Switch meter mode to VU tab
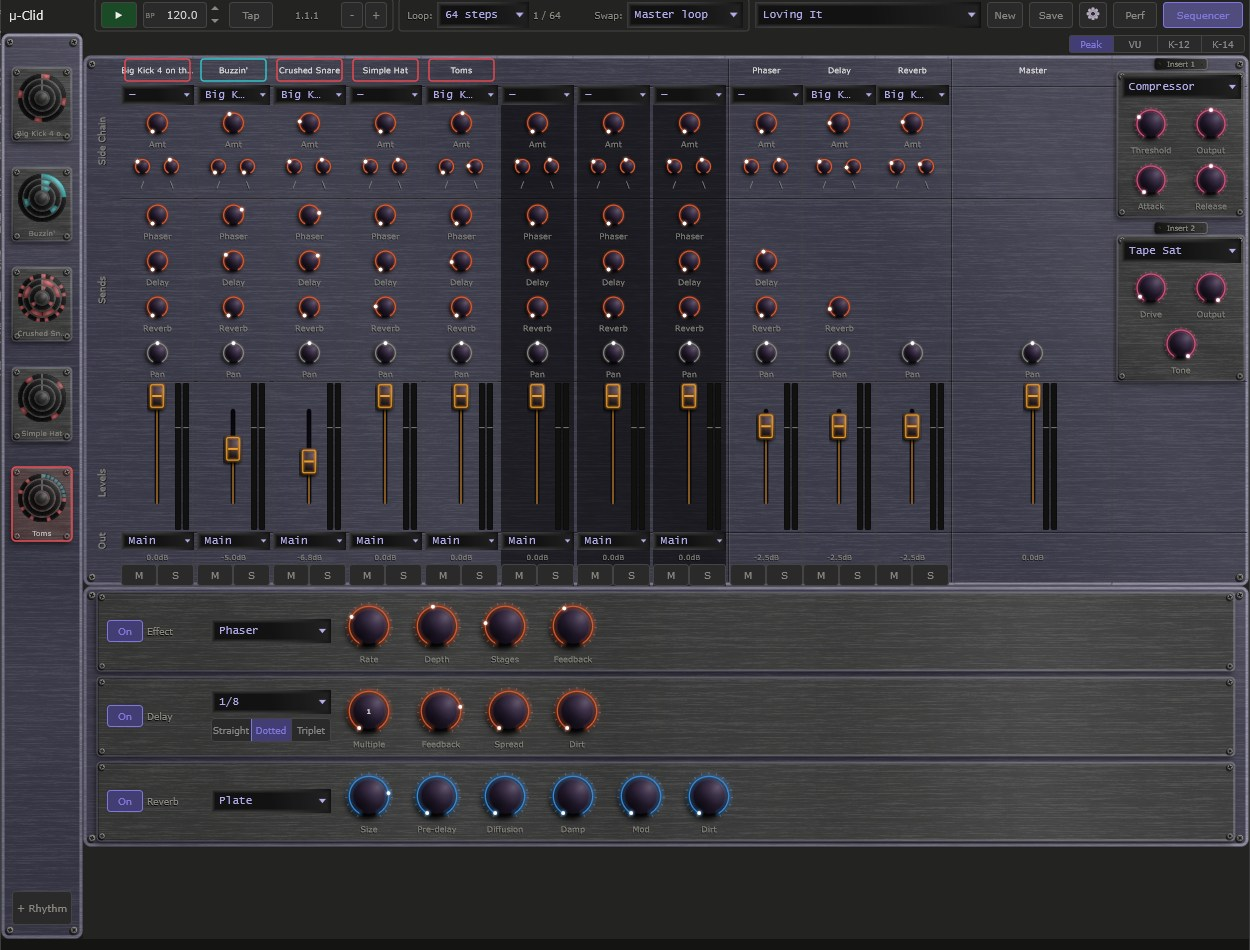Viewport: 1250px width, 950px height. pyautogui.click(x=1135, y=44)
